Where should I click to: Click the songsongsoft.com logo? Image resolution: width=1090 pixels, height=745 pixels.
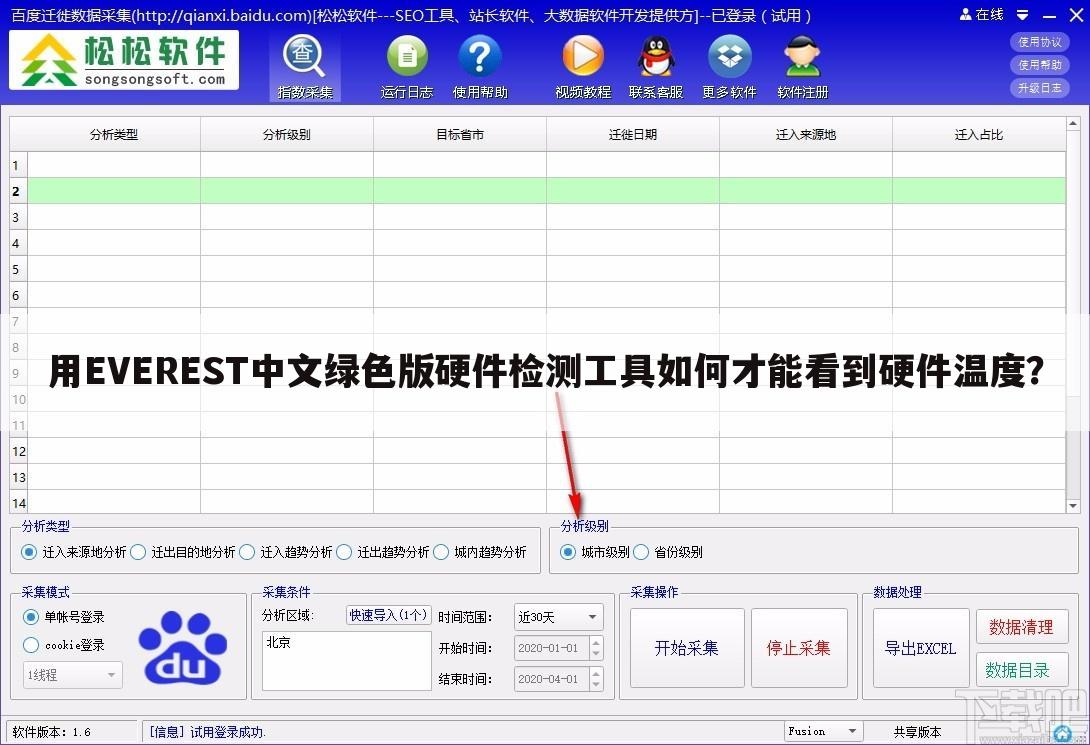[124, 60]
